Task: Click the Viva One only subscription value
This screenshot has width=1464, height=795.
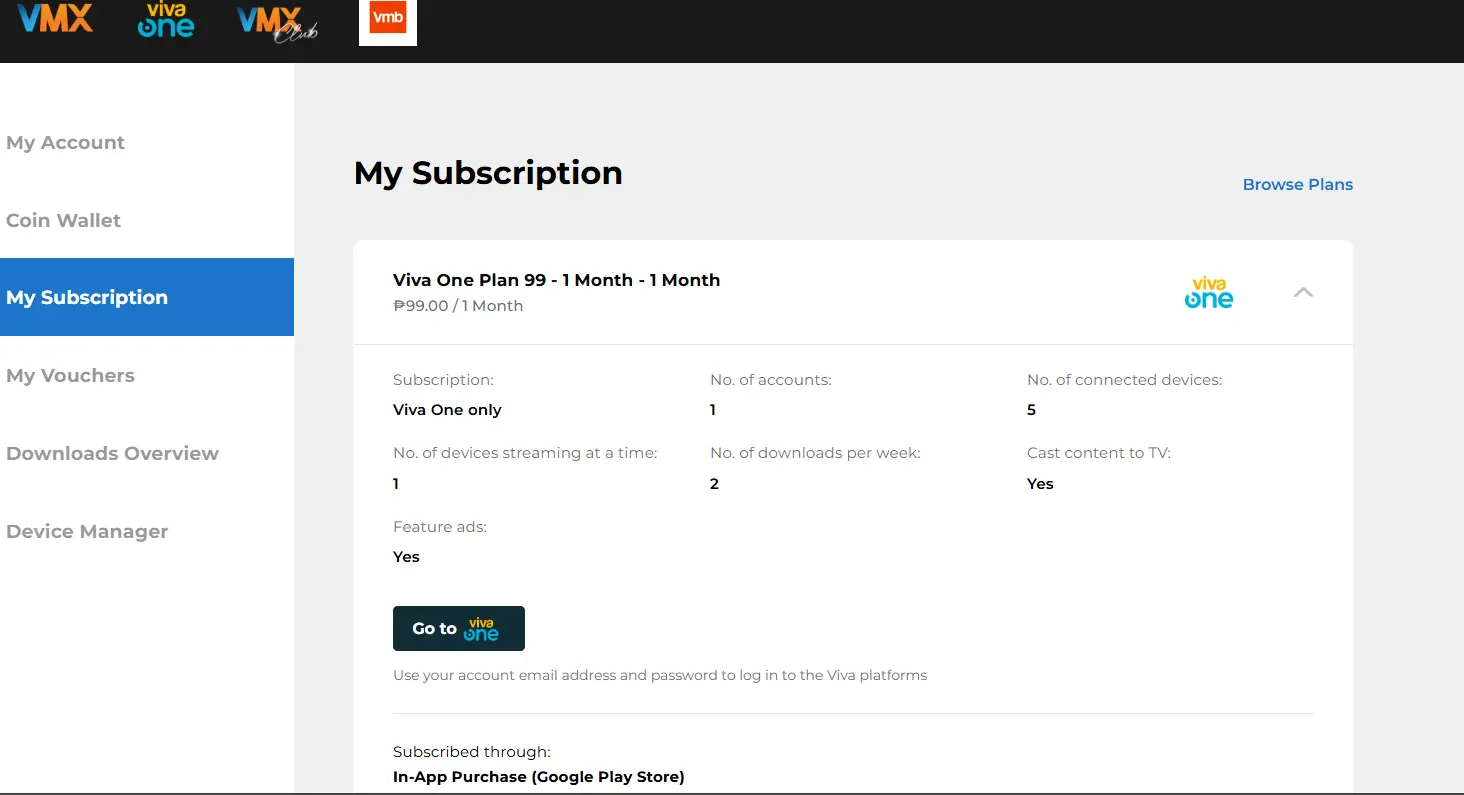Action: [x=447, y=410]
